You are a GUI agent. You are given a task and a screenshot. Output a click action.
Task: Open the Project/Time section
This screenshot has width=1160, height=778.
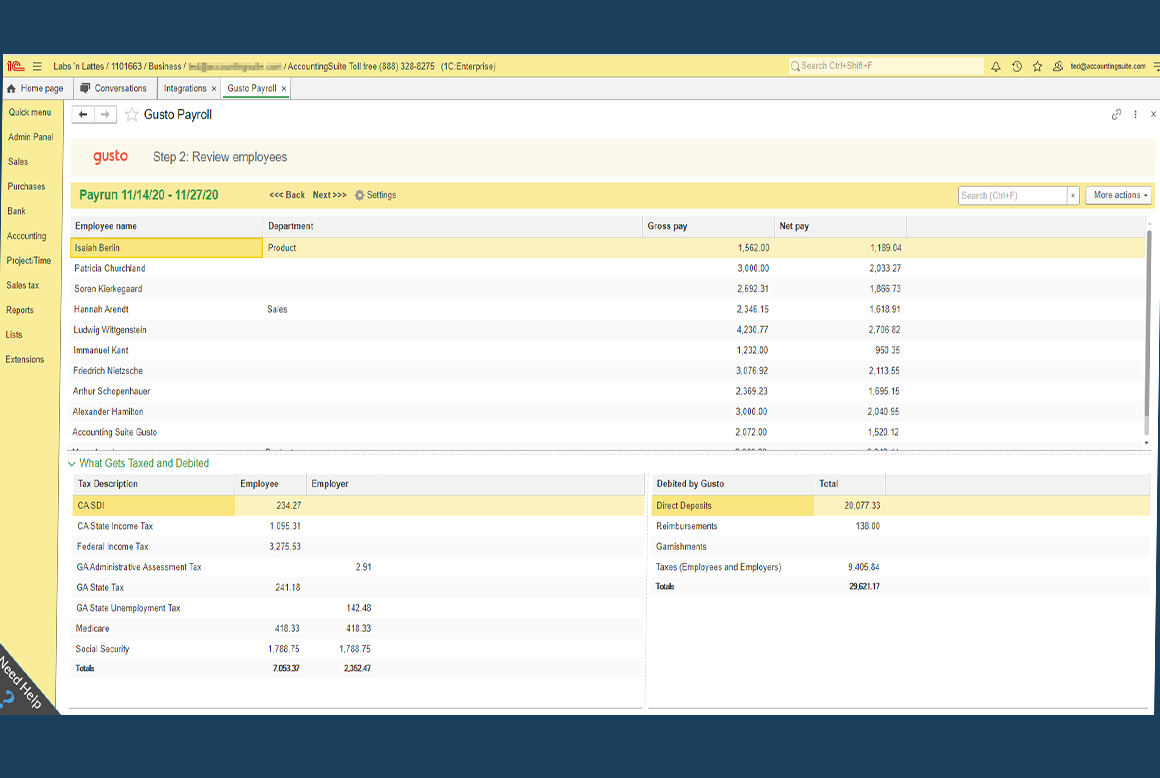tap(28, 260)
